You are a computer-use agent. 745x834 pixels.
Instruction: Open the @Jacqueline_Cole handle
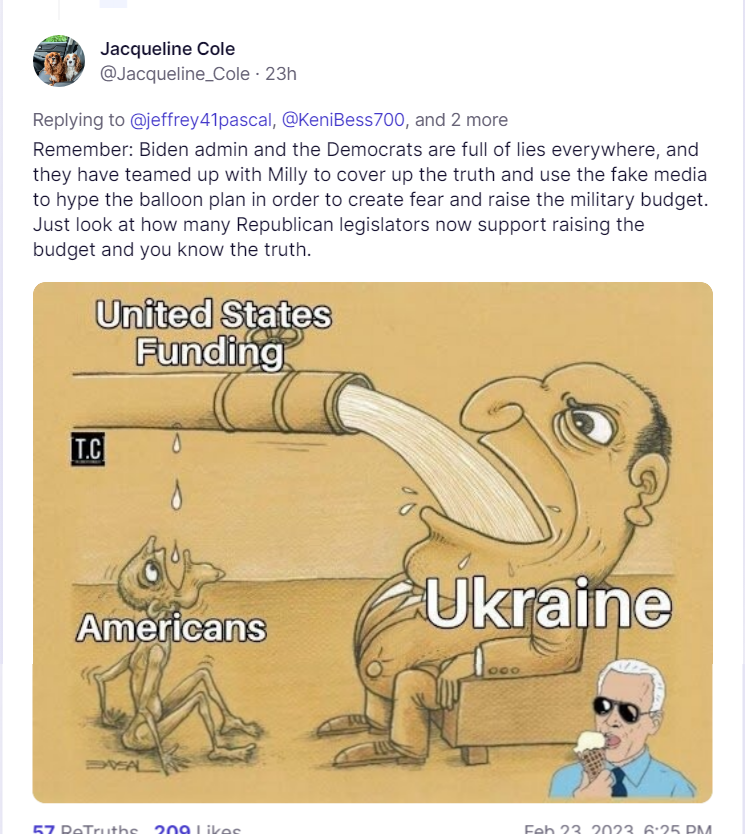click(x=175, y=73)
